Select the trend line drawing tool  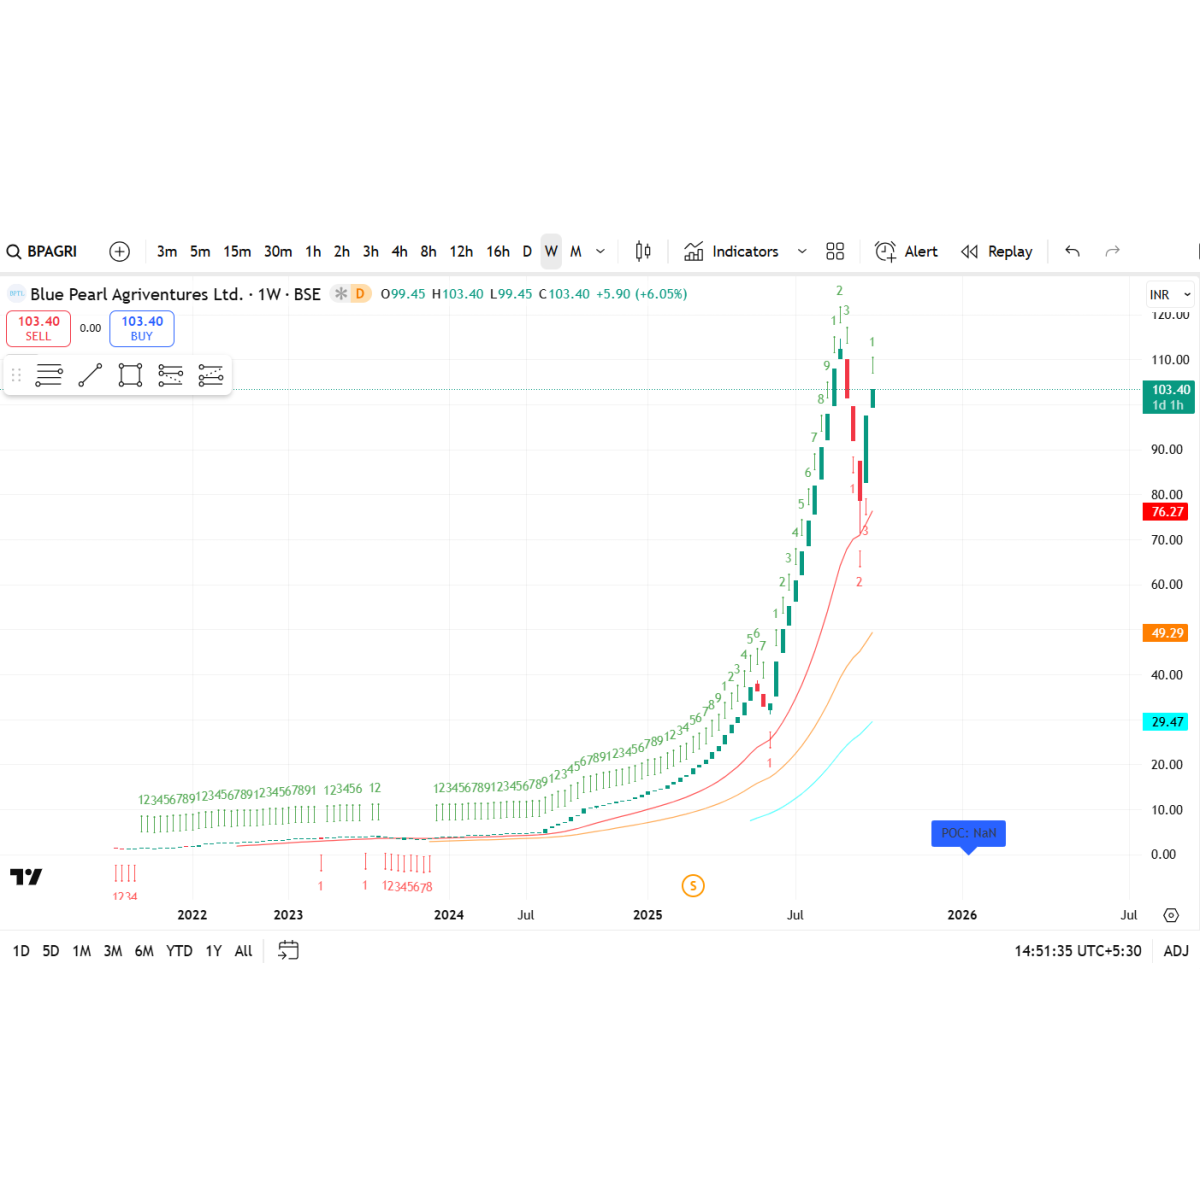pos(90,375)
